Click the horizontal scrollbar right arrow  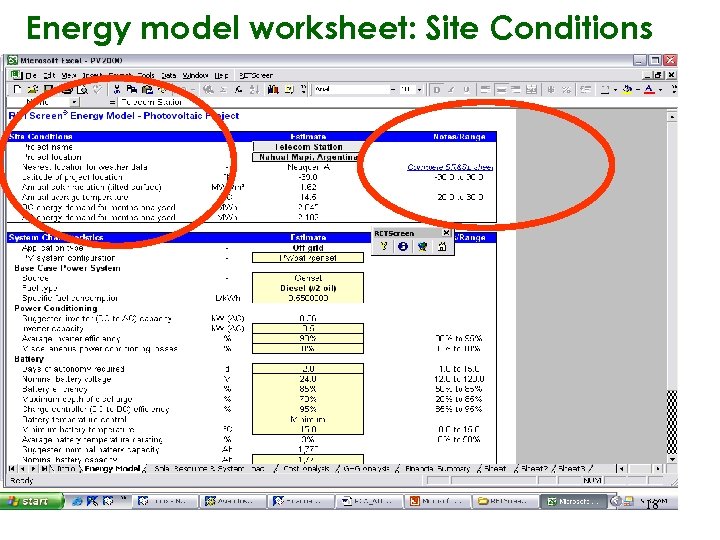click(x=658, y=469)
